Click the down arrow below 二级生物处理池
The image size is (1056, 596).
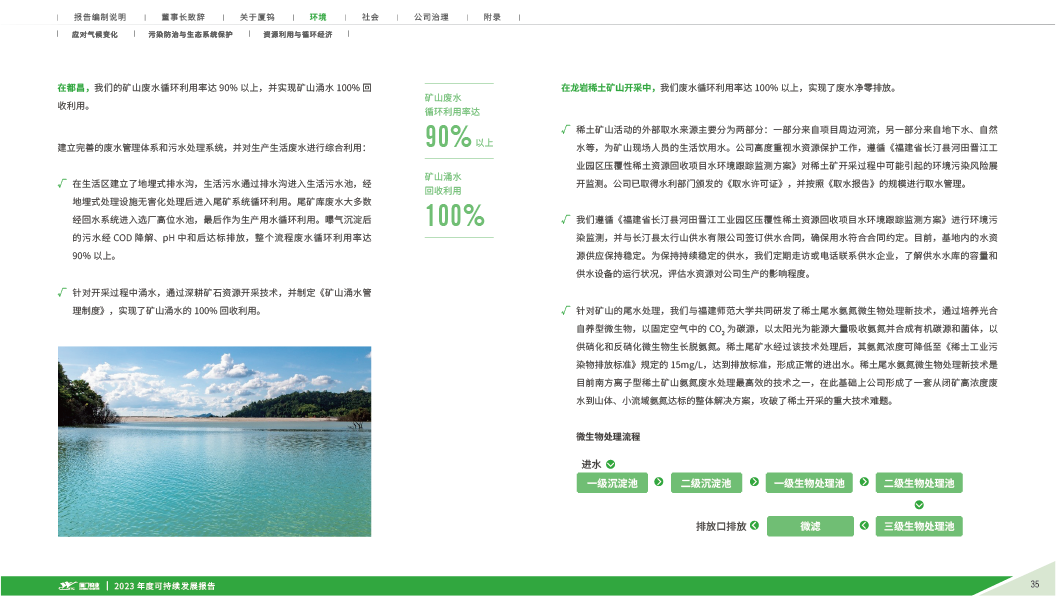point(919,504)
